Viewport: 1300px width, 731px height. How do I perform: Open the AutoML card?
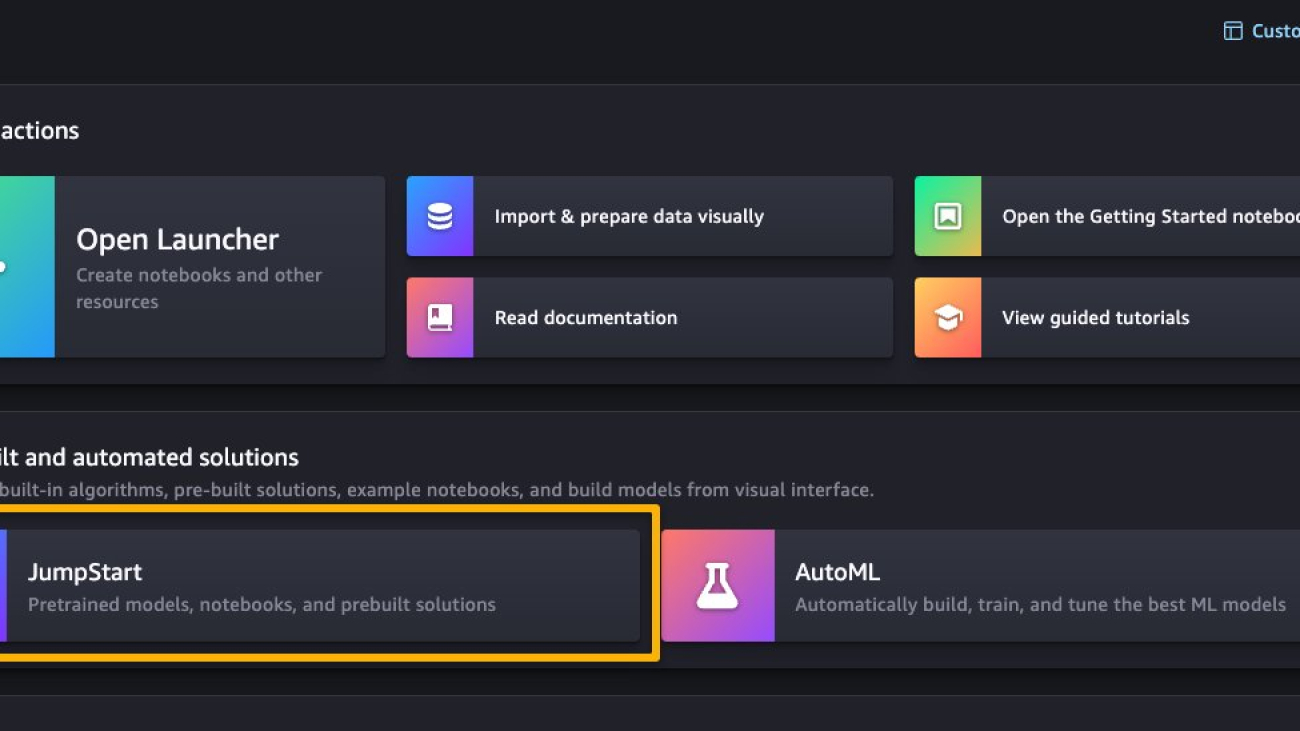click(x=981, y=586)
